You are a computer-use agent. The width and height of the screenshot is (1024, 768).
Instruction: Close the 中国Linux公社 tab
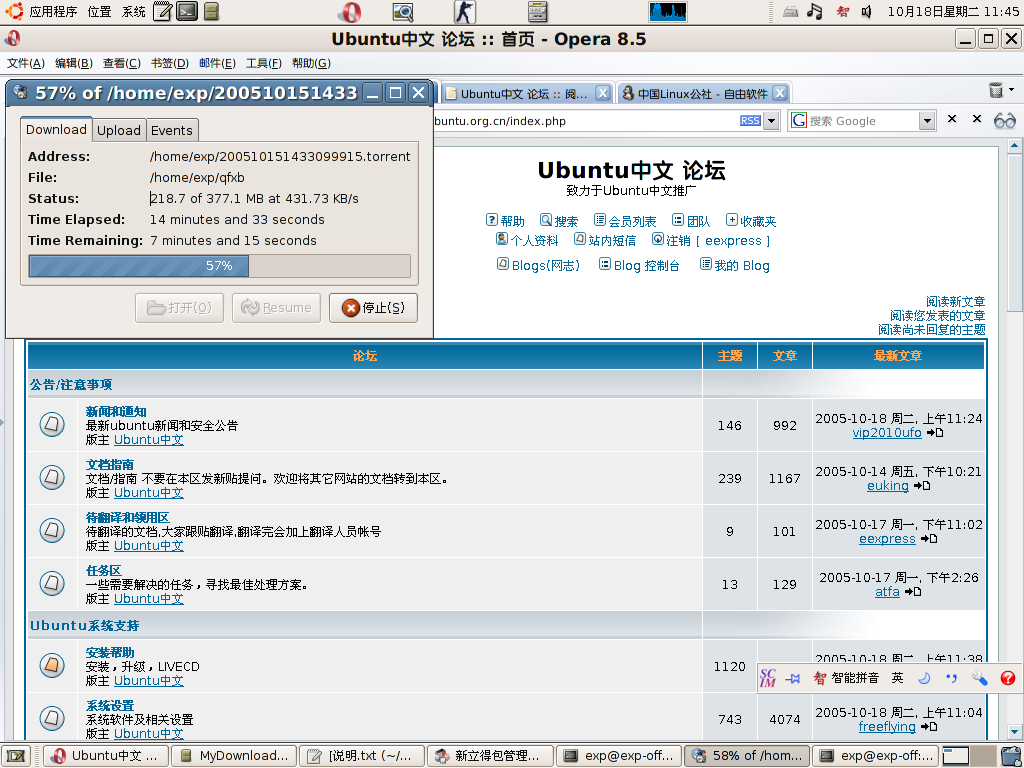(780, 93)
